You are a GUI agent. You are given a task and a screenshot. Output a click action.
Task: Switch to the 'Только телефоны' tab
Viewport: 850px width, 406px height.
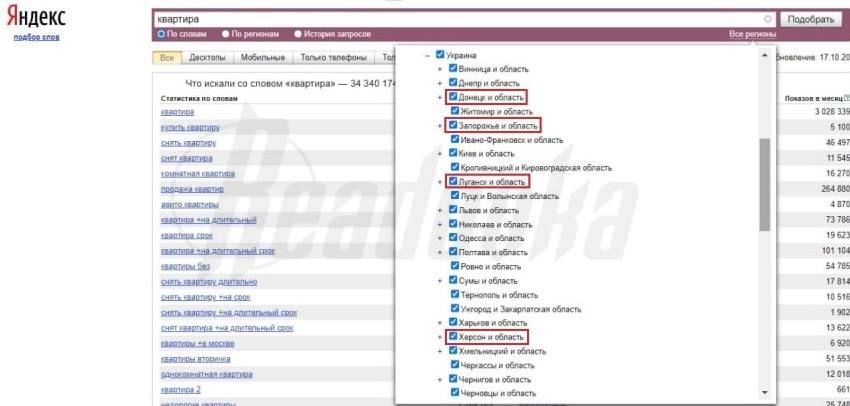(x=333, y=59)
